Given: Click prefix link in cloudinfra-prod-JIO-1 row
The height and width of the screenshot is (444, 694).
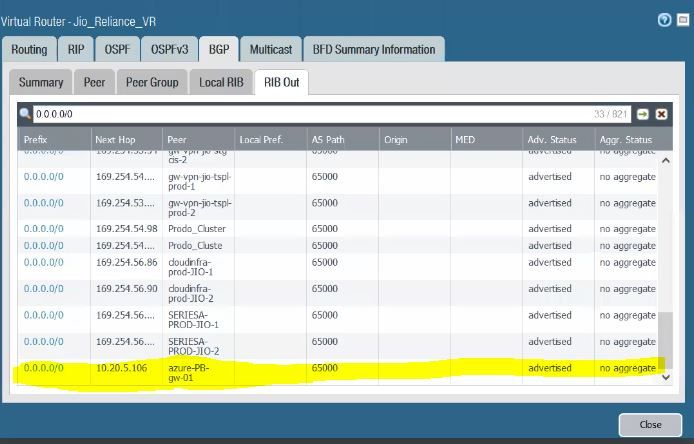Looking at the screenshot, I should click(43, 262).
